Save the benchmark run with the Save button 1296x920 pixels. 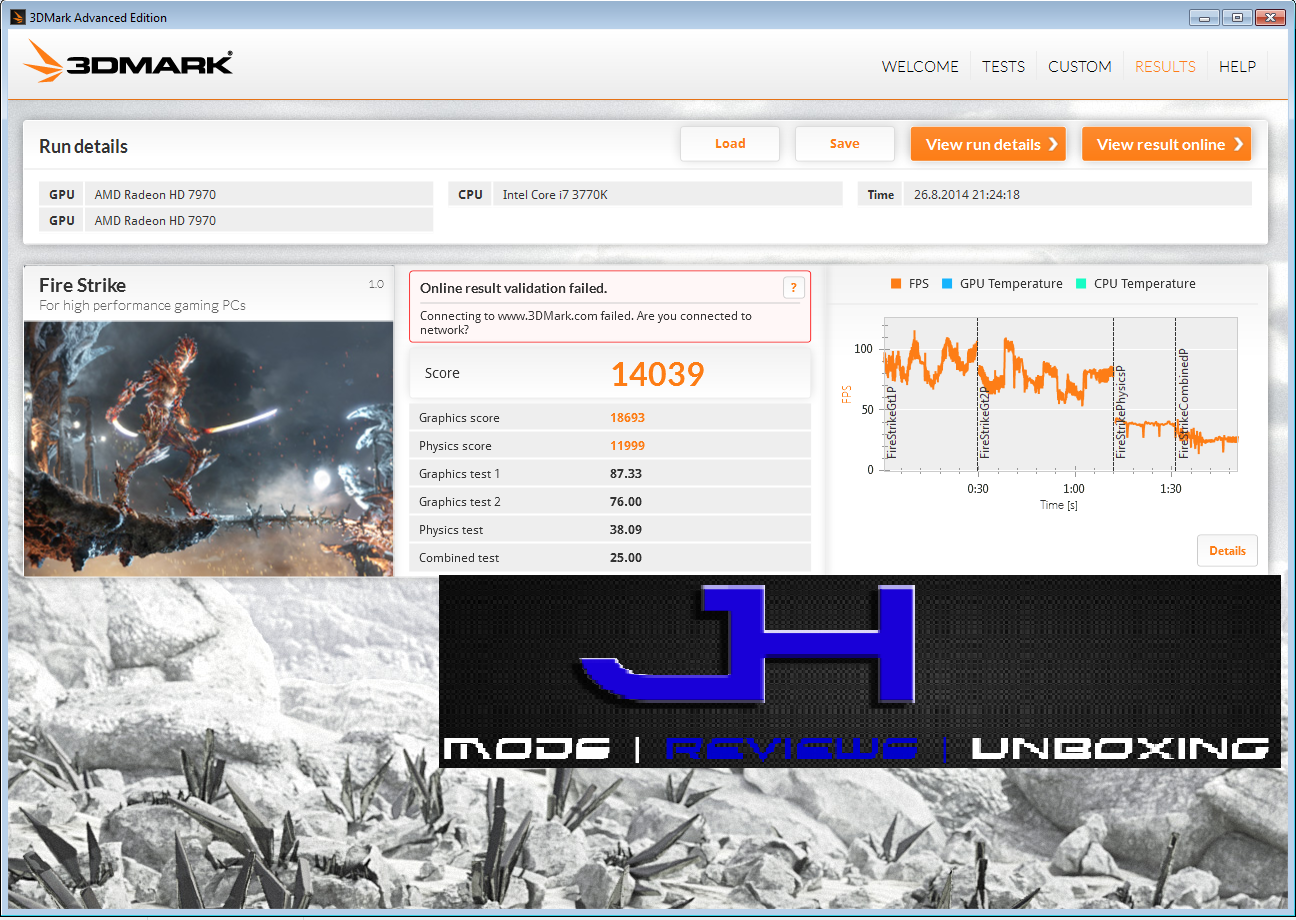tap(844, 143)
